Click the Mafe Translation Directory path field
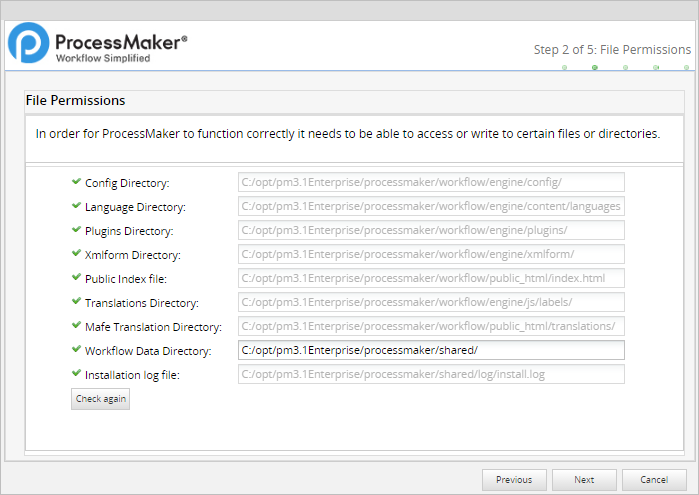The width and height of the screenshot is (699, 495). (431, 326)
